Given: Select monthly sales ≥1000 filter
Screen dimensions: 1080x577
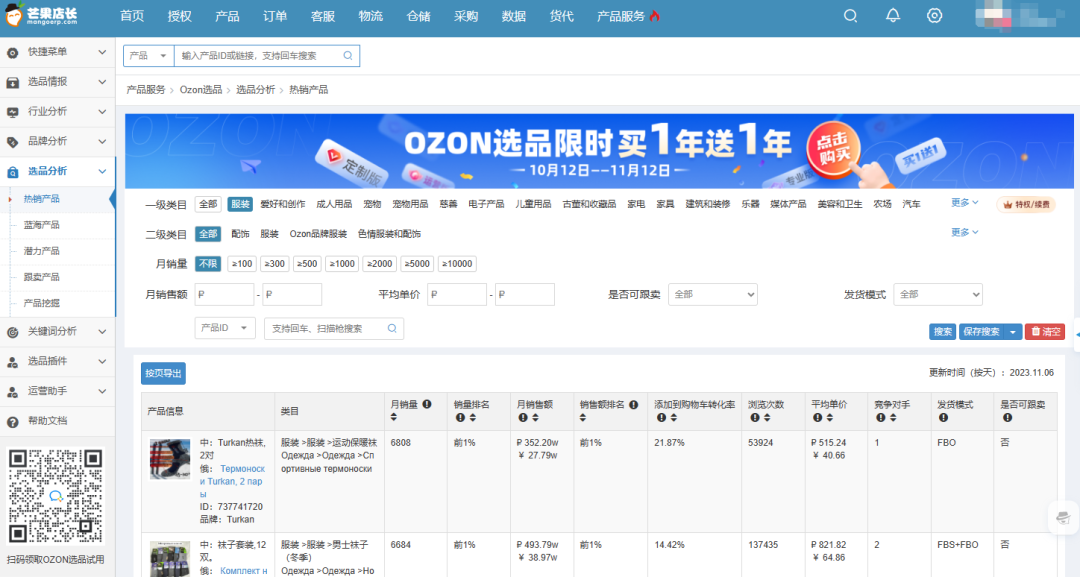Looking at the screenshot, I should (342, 264).
